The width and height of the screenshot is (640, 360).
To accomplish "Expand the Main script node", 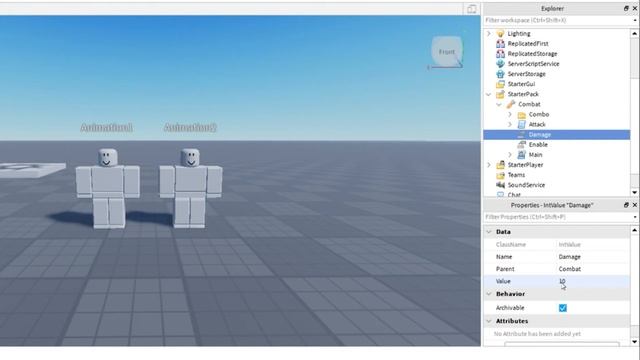I will (x=510, y=155).
